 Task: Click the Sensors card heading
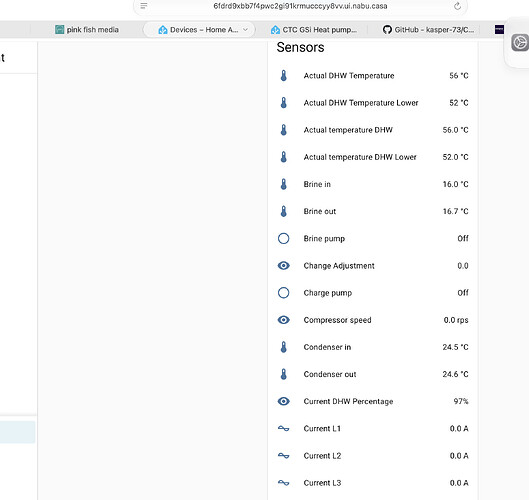(x=300, y=47)
